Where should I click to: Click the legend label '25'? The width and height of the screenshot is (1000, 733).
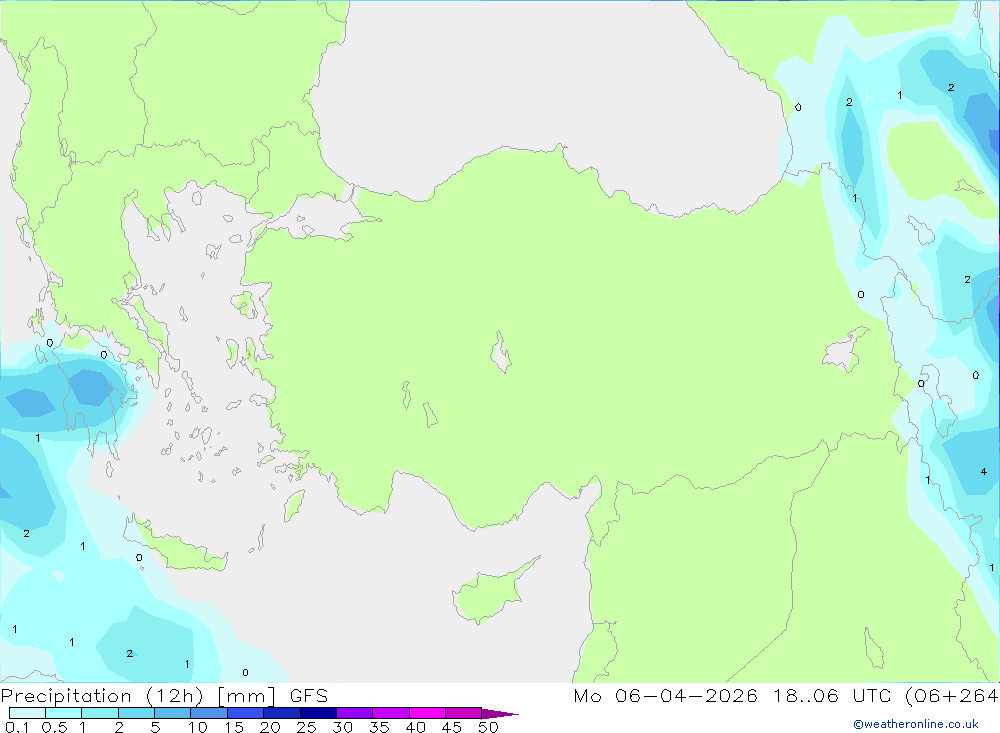pos(307,727)
